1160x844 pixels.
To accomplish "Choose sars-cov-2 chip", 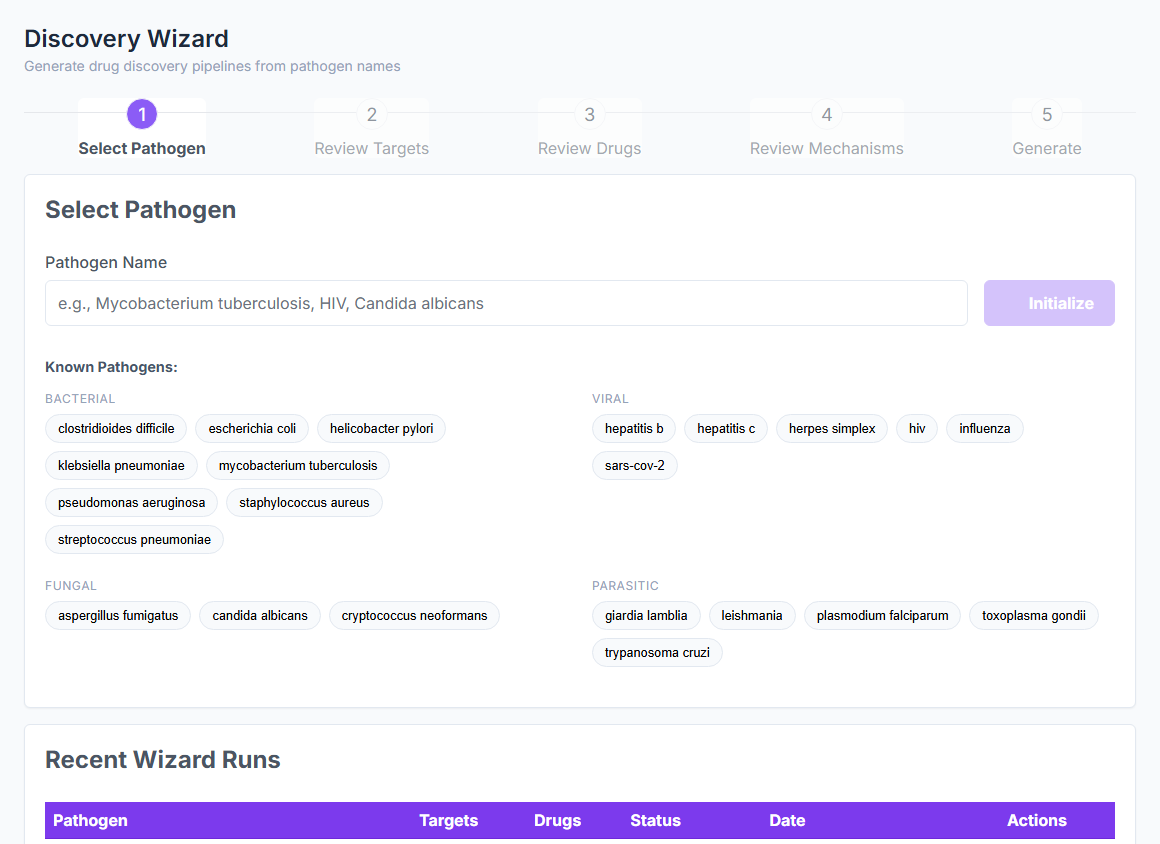I will [x=635, y=465].
